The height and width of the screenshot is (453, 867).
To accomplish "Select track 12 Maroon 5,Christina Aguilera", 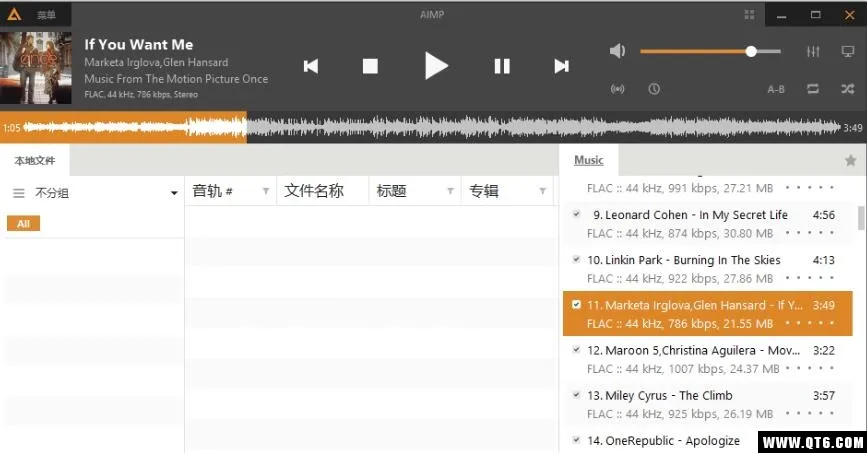I will (708, 359).
